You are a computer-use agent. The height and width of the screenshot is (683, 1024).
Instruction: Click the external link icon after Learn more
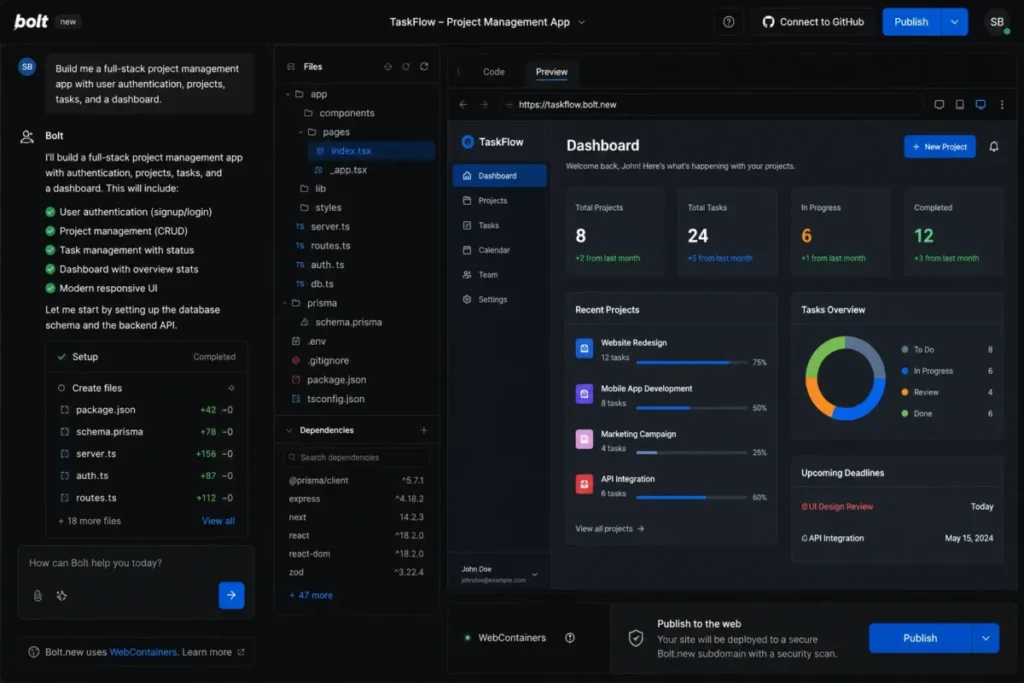[x=241, y=652]
